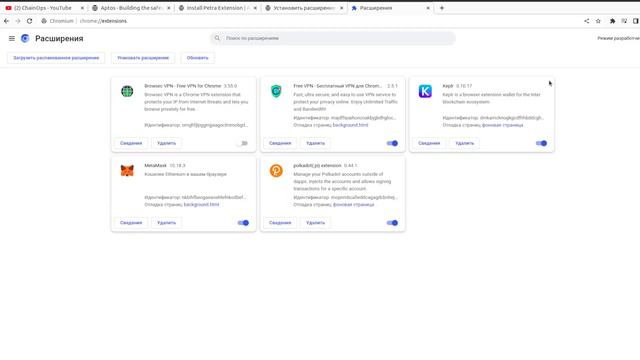
Task: Toggle the browser side panel icon
Action: (636, 21)
